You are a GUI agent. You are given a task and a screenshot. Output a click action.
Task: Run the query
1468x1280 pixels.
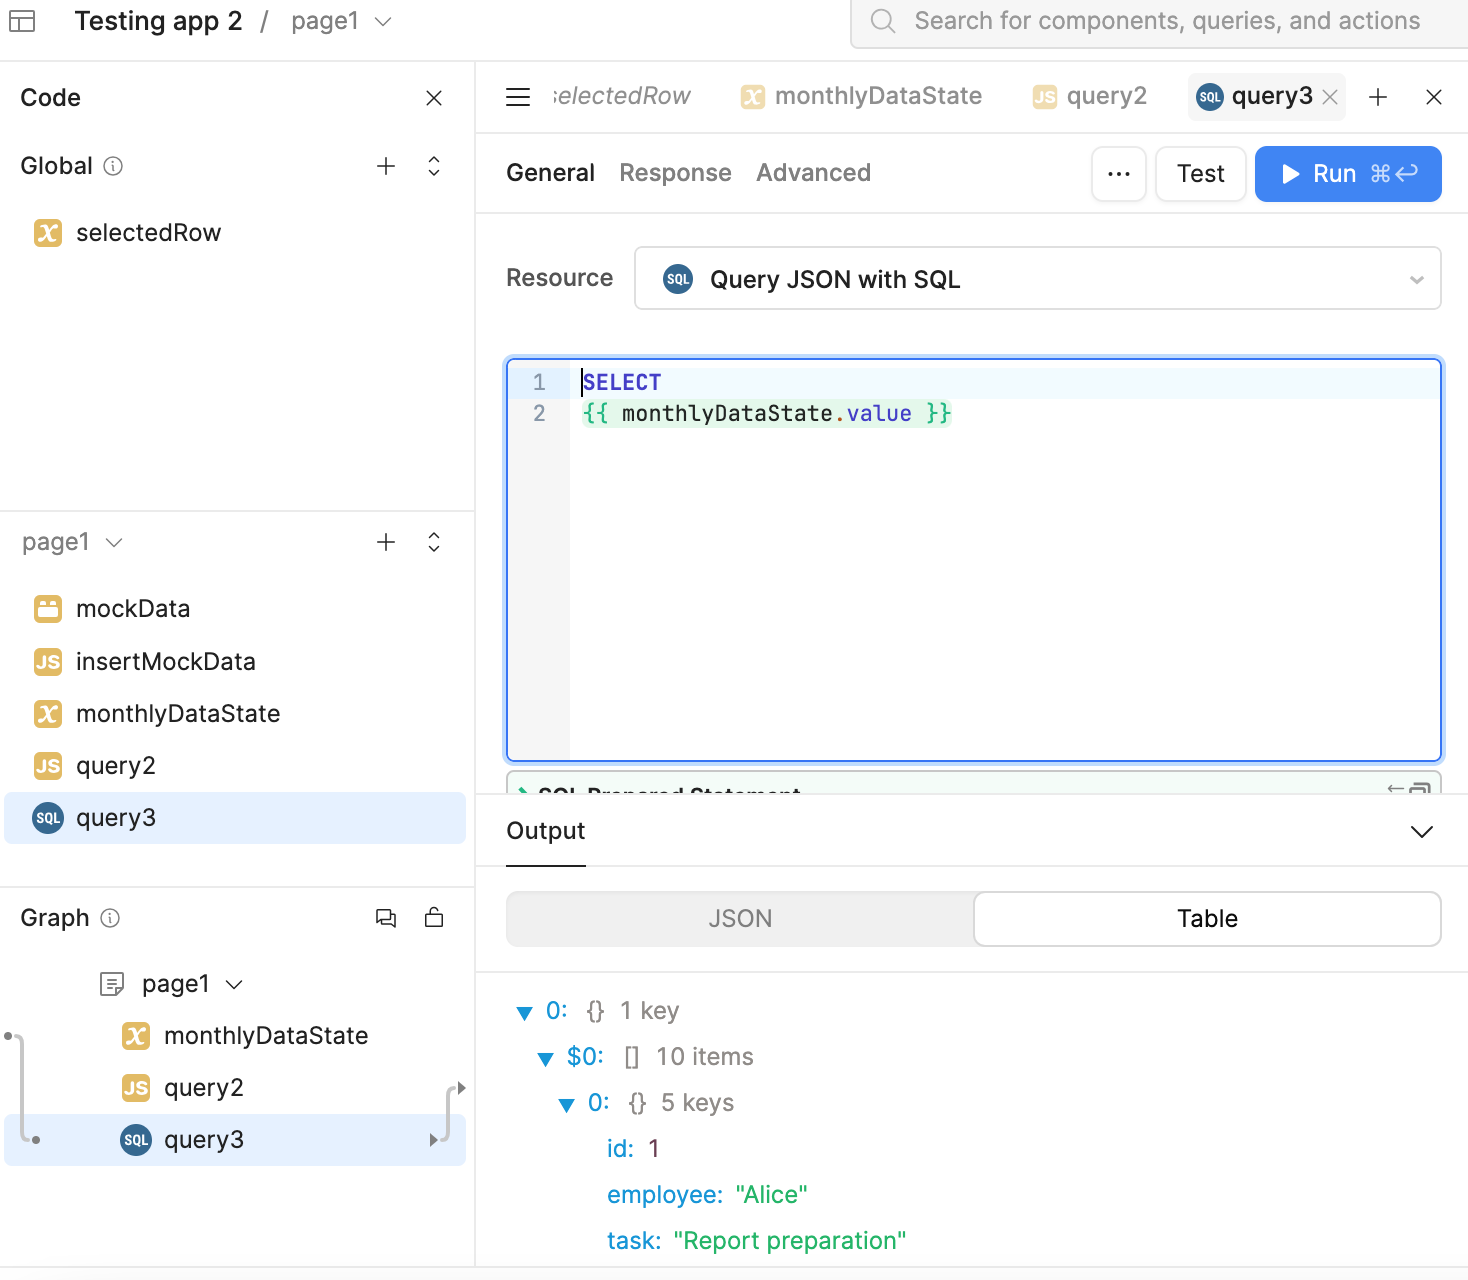pyautogui.click(x=1347, y=174)
